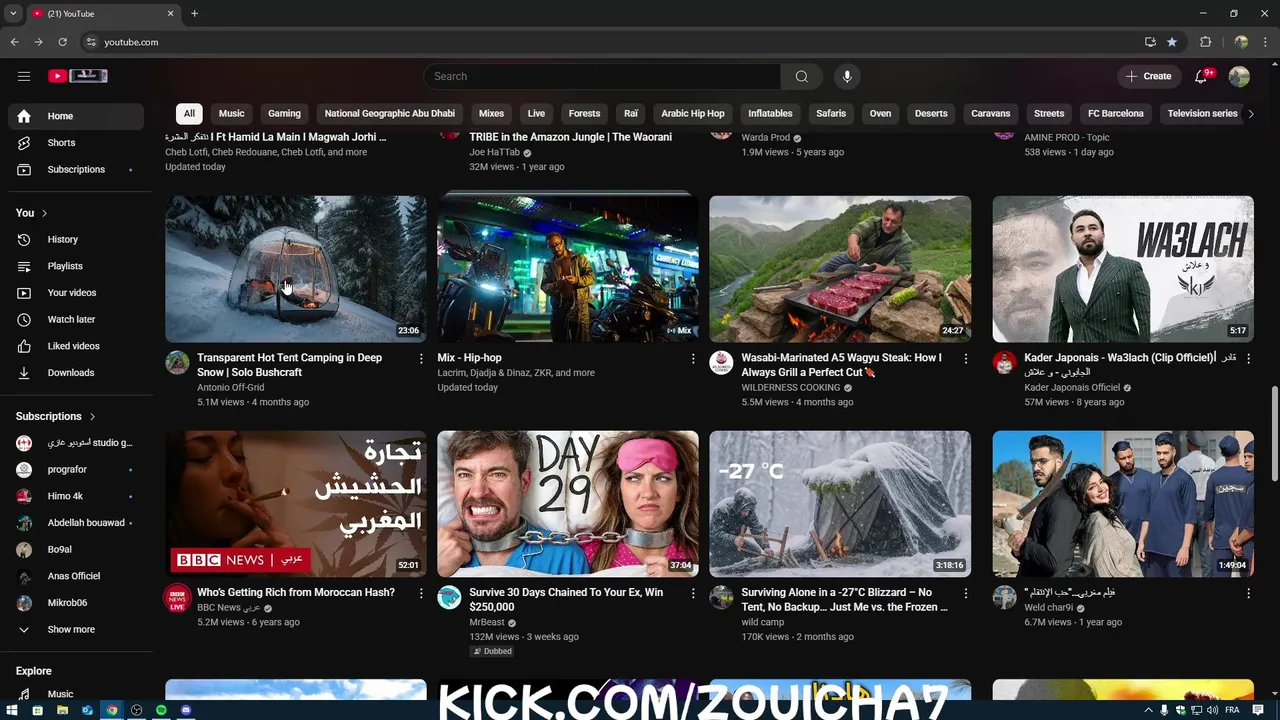Show next filter chips arrow

pyautogui.click(x=1250, y=114)
